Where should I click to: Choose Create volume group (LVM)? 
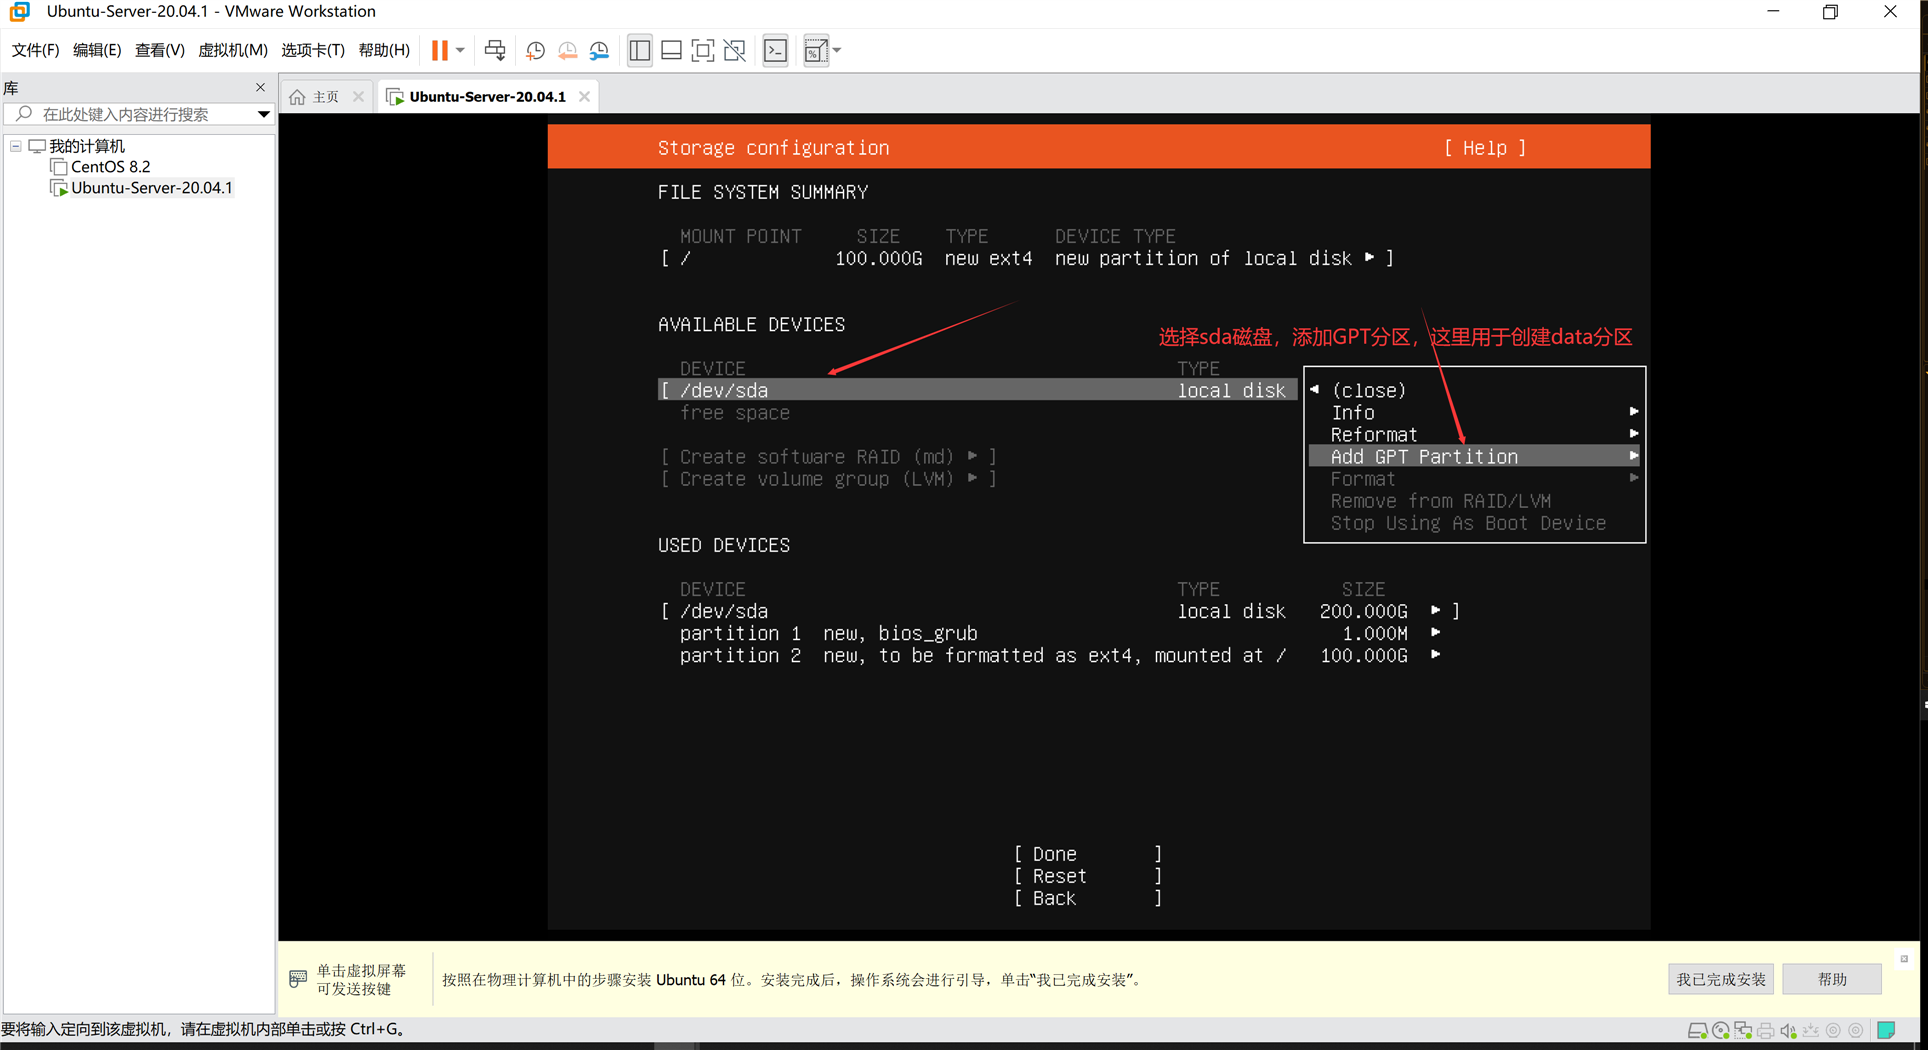coord(828,479)
